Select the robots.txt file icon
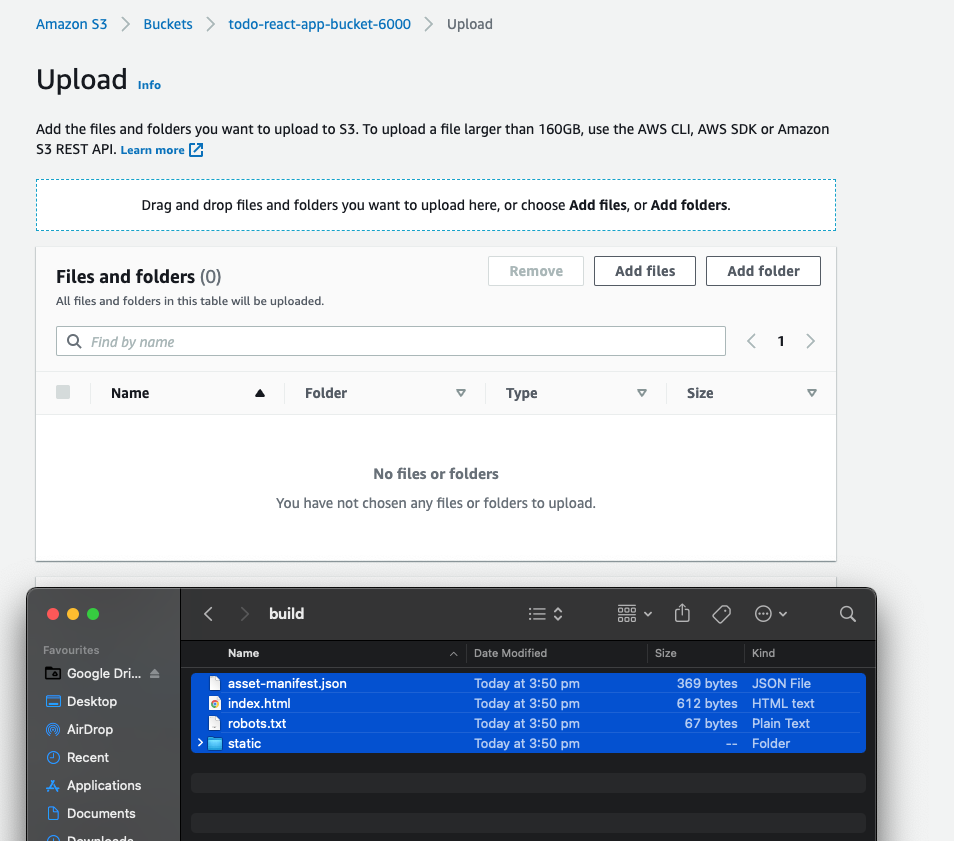The image size is (954, 841). (x=215, y=724)
